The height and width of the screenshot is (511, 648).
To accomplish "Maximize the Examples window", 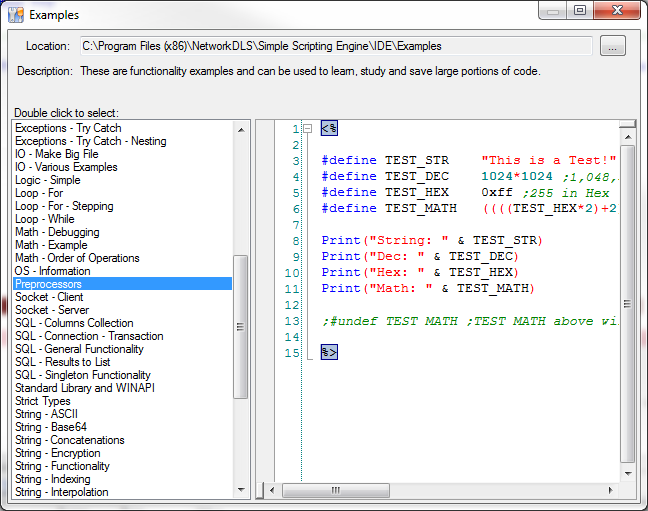I will pos(578,11).
